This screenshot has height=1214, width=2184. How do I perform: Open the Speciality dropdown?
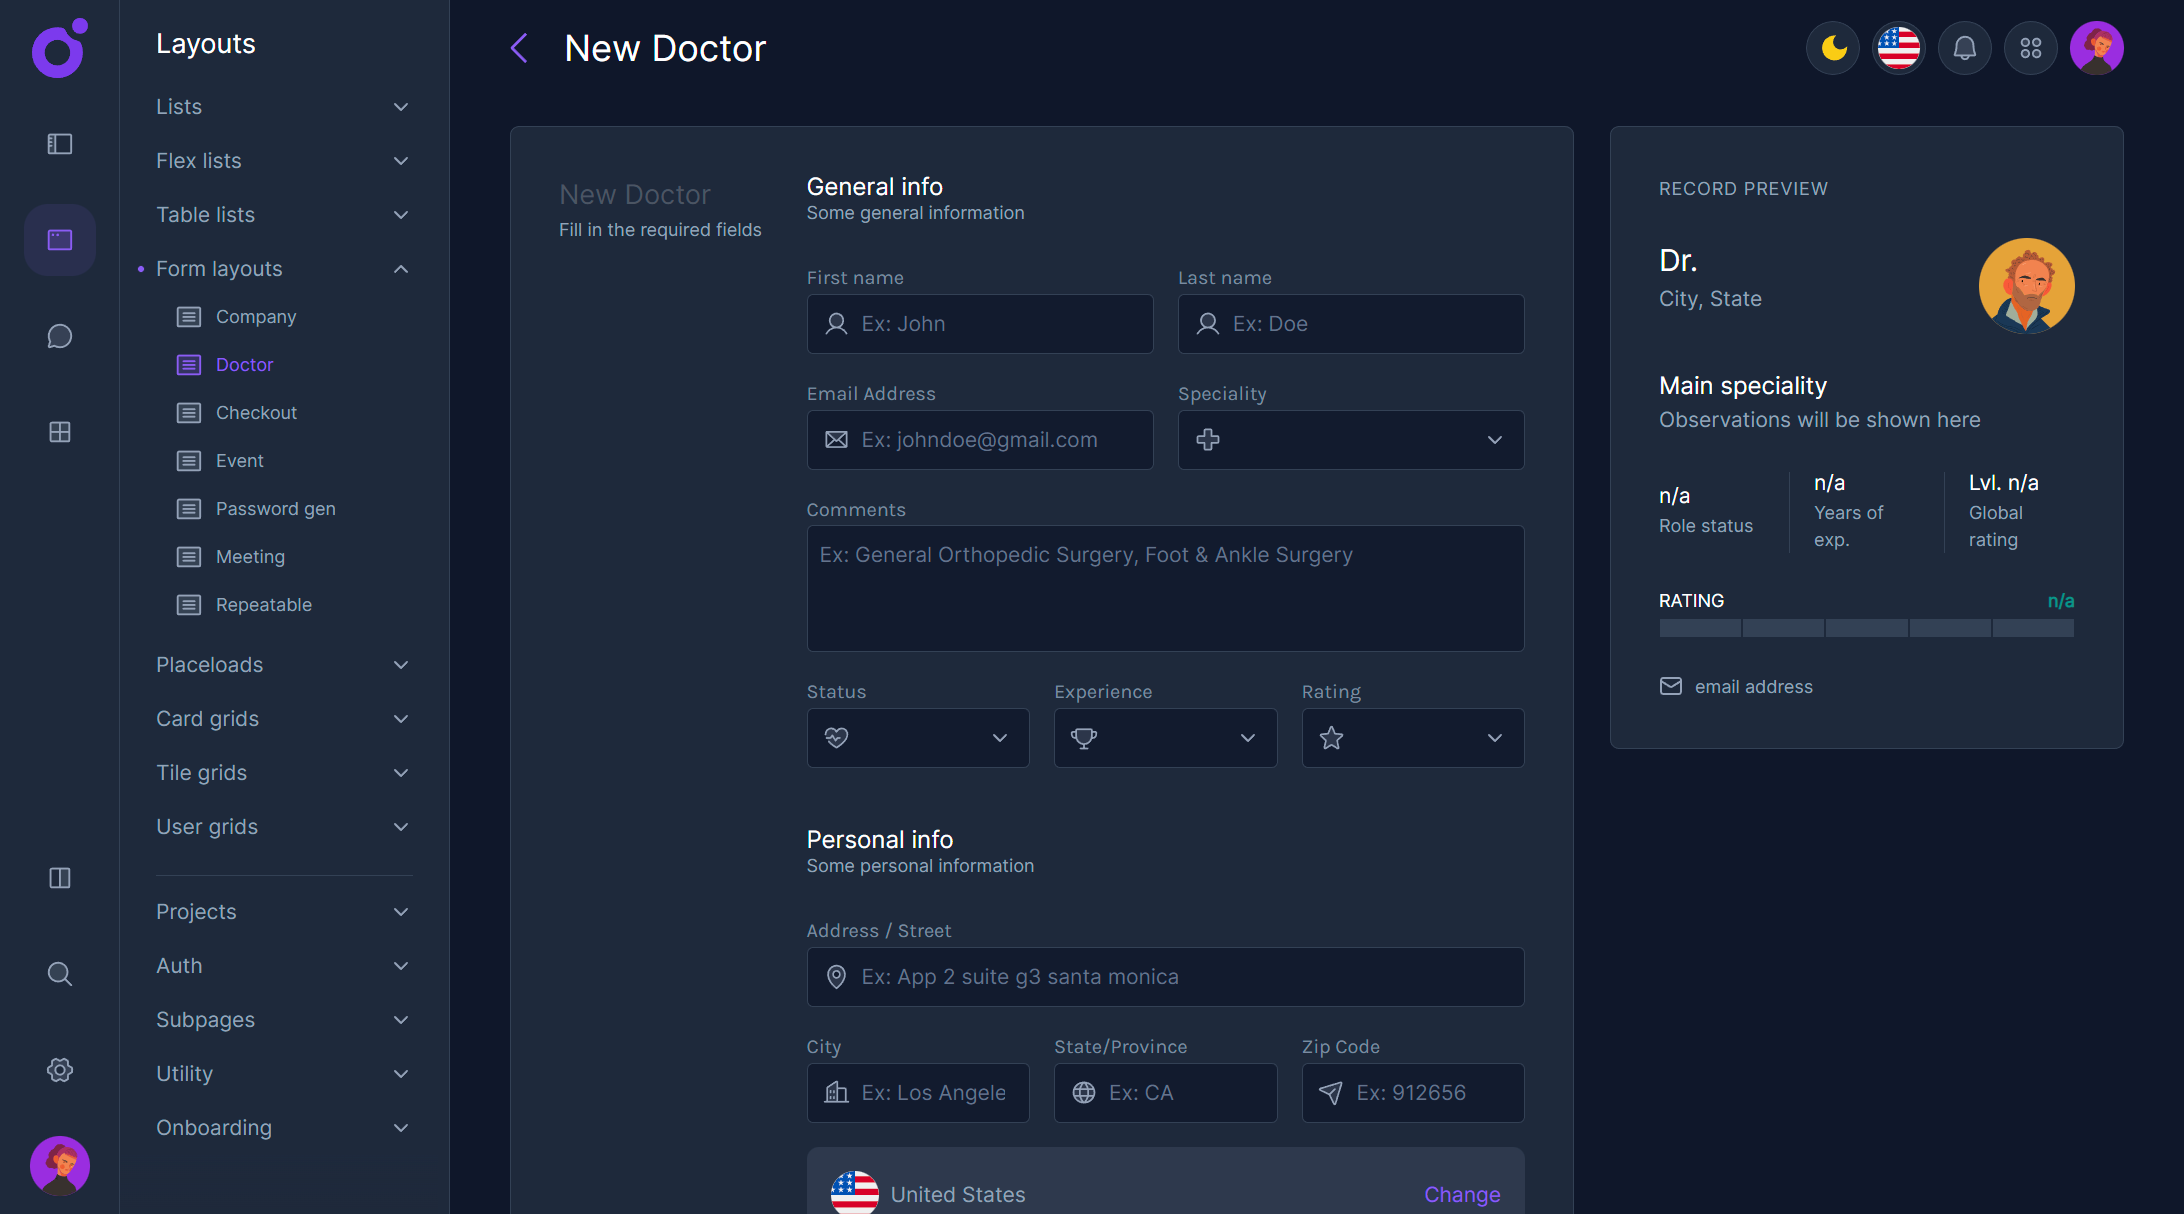1350,440
